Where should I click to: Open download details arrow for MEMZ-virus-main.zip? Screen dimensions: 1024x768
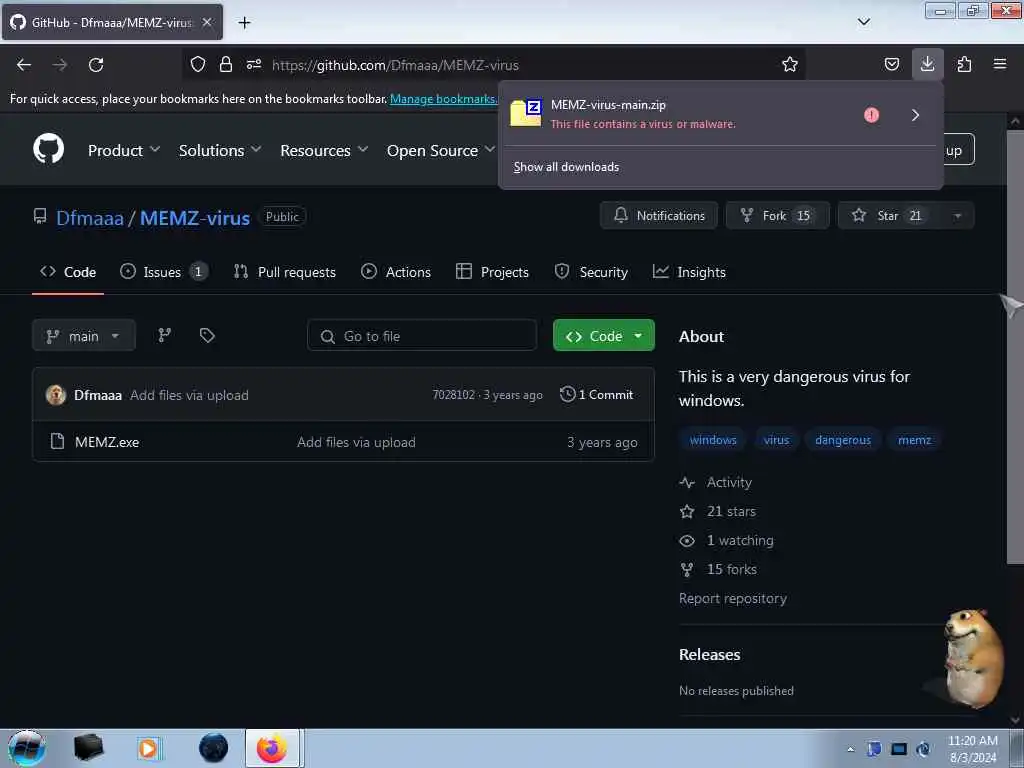pyautogui.click(x=915, y=115)
